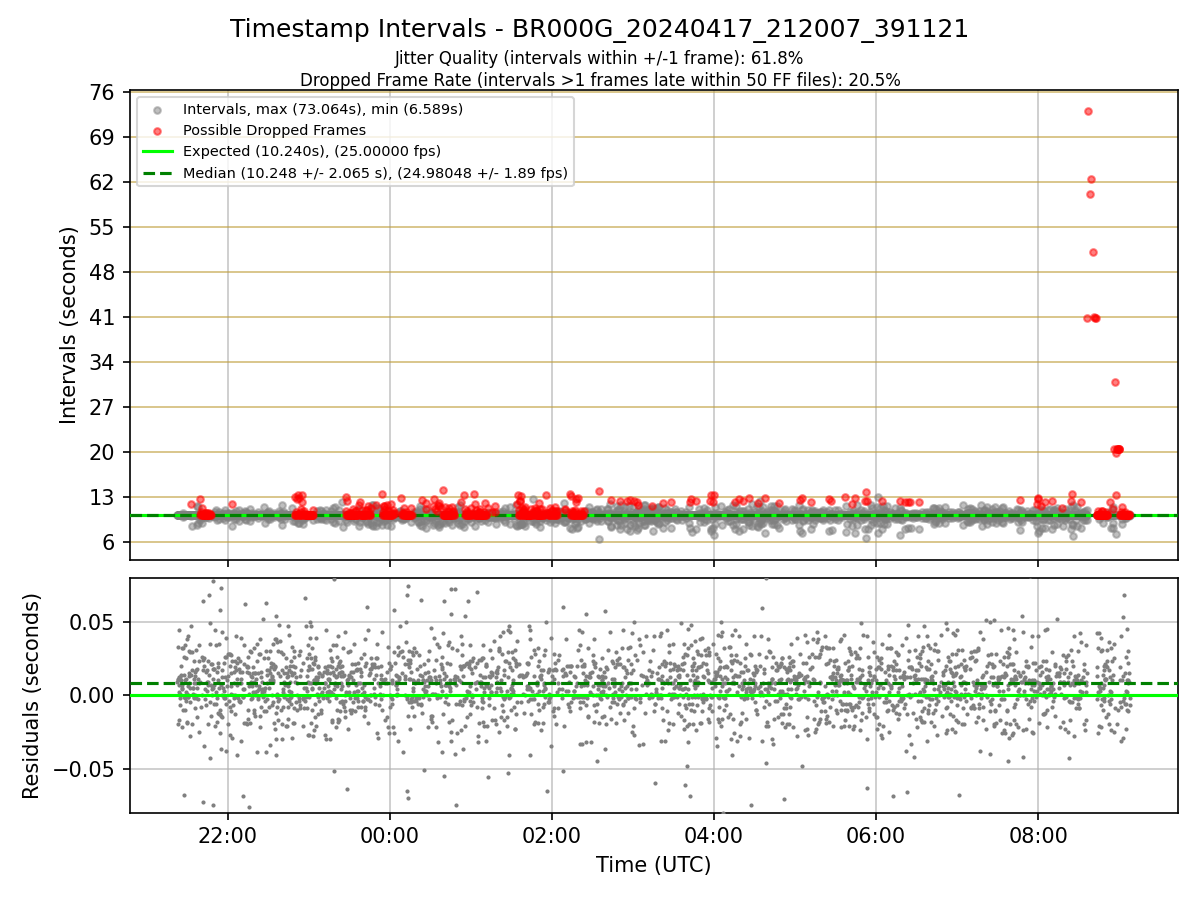The image size is (1200, 900).
Task: Click the solid green line sample in the legend
Action: [157, 152]
